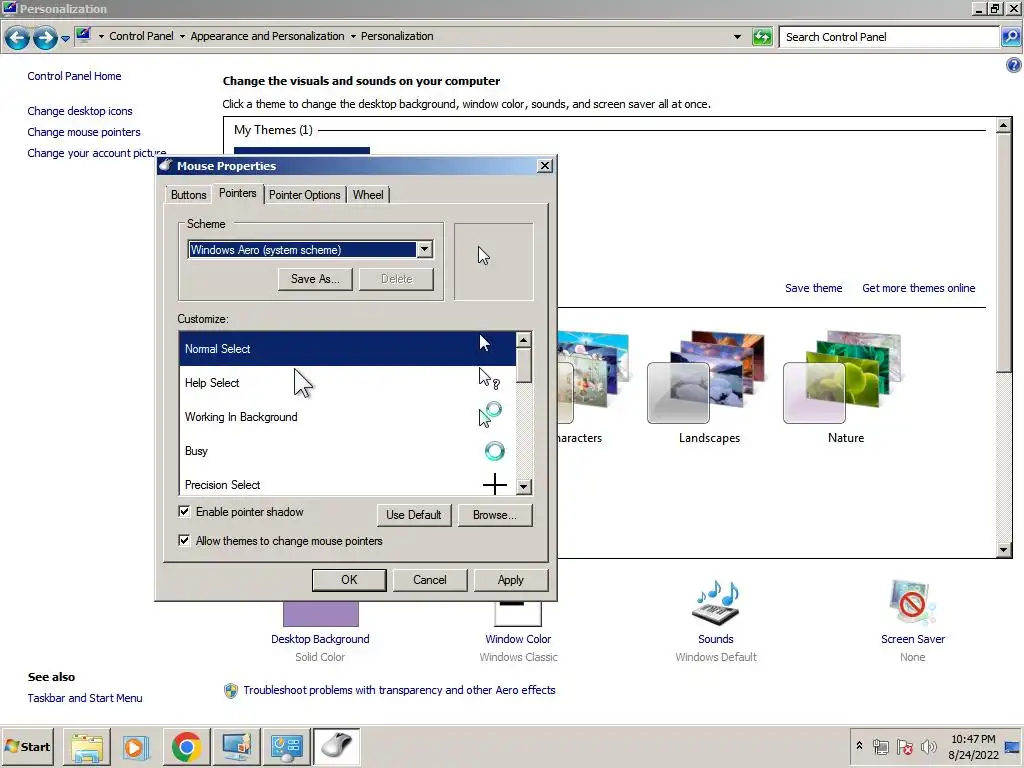Confirm with the OK button

[349, 580]
